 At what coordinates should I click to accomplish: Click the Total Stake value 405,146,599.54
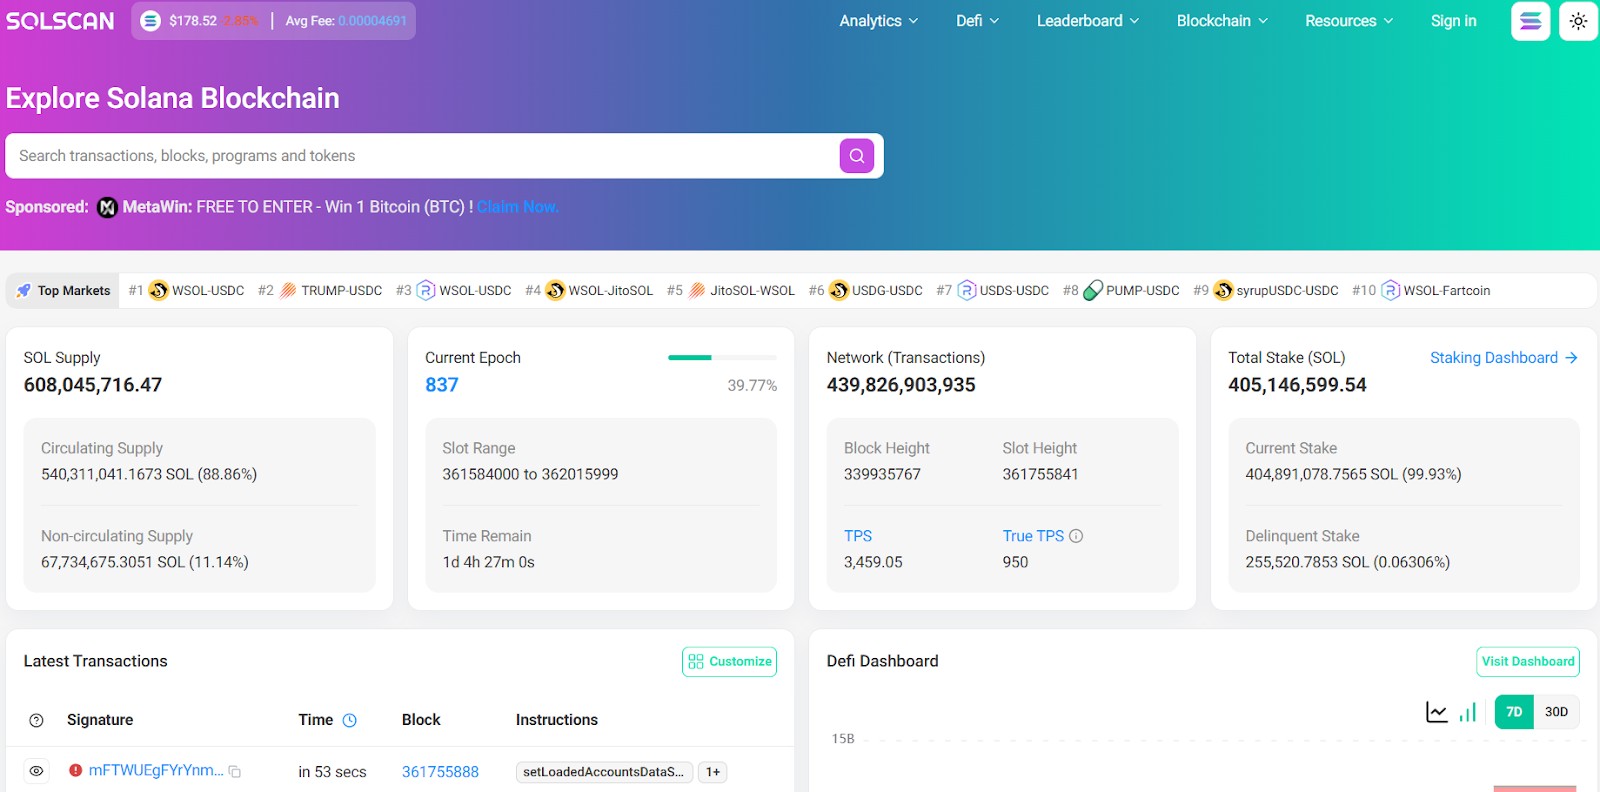(x=1297, y=385)
